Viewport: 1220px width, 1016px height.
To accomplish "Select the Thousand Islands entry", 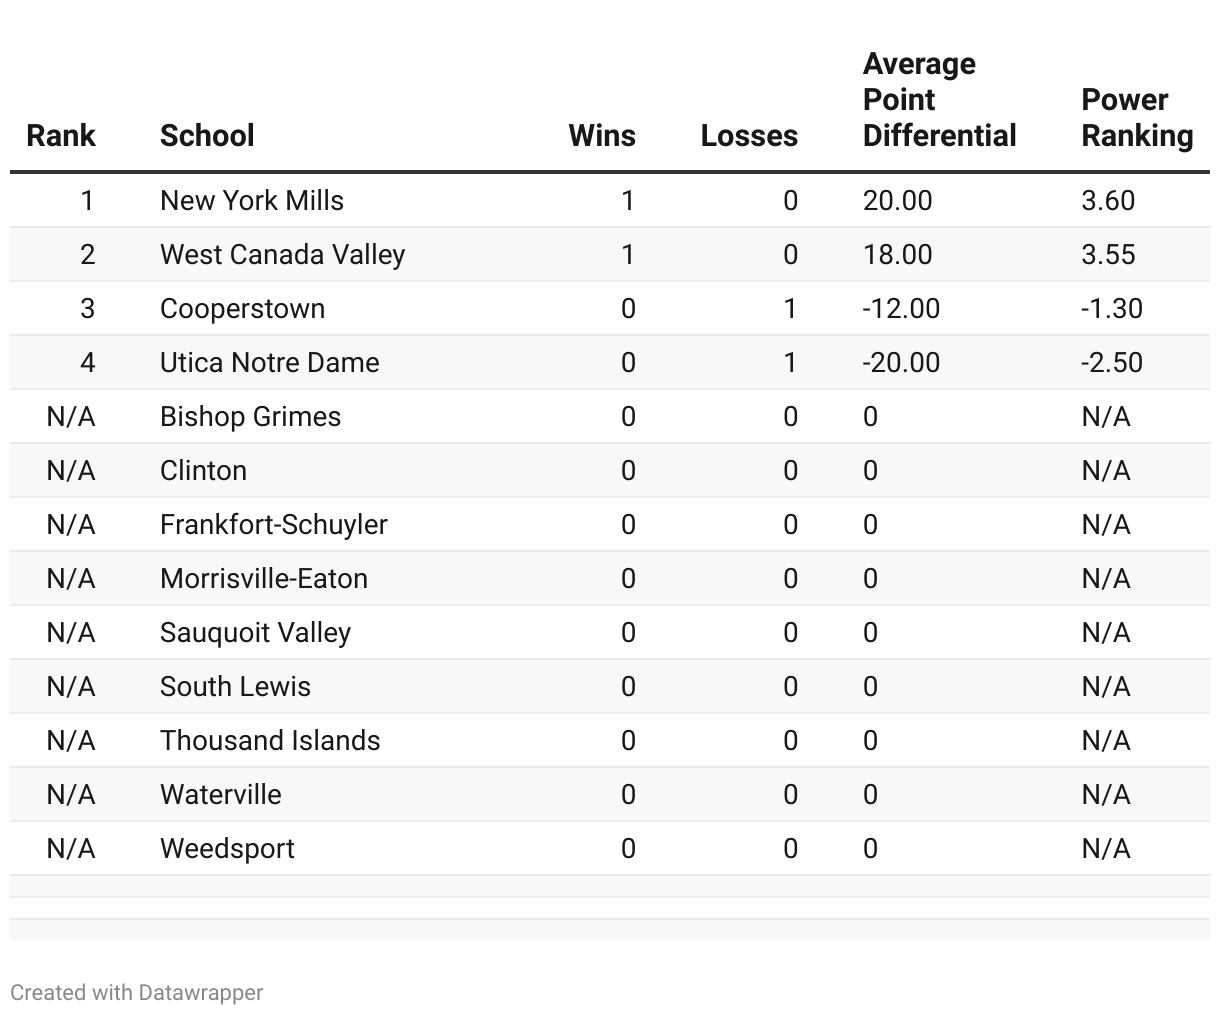I will (270, 740).
